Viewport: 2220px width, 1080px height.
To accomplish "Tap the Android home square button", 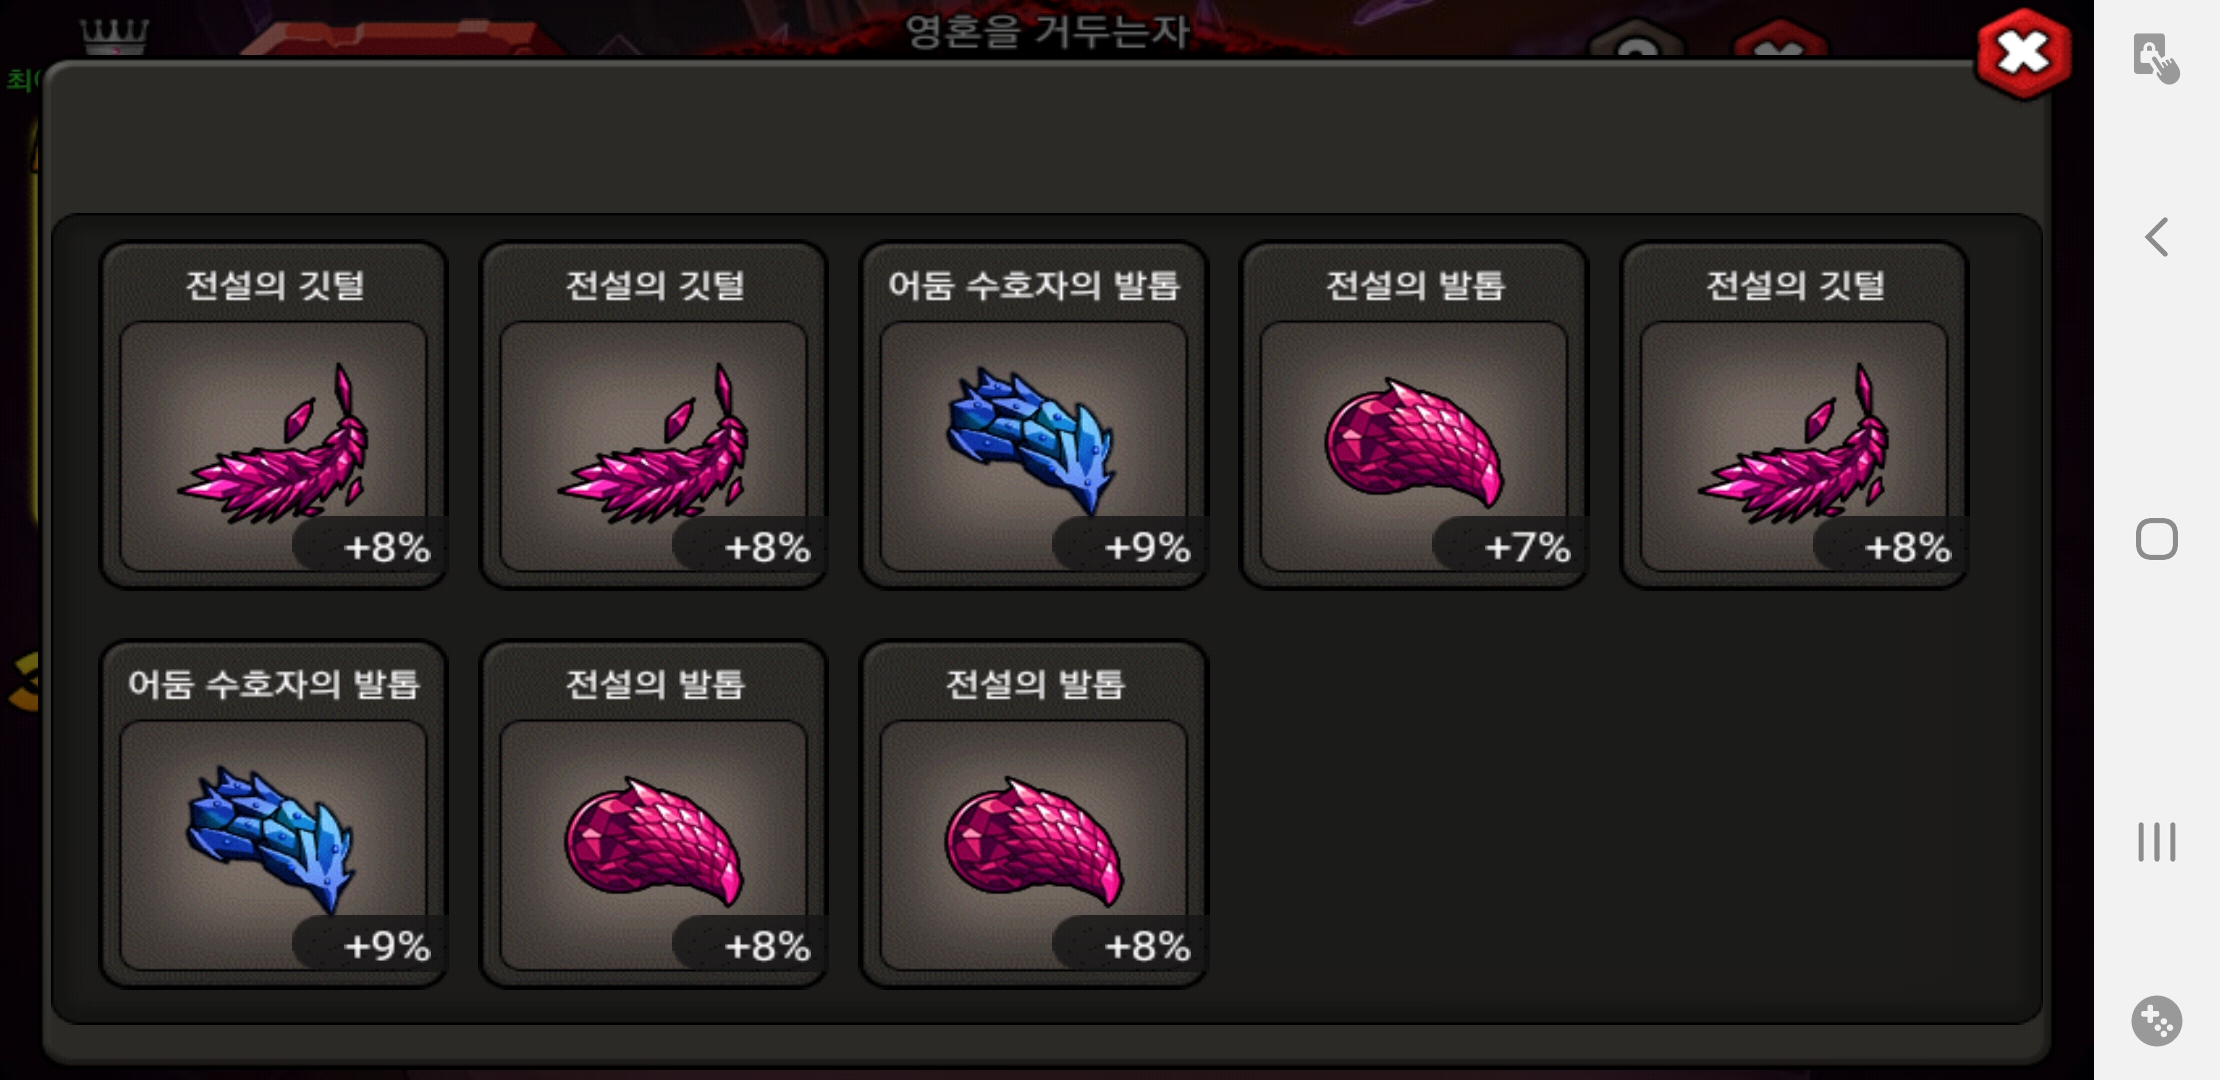I will [2156, 540].
